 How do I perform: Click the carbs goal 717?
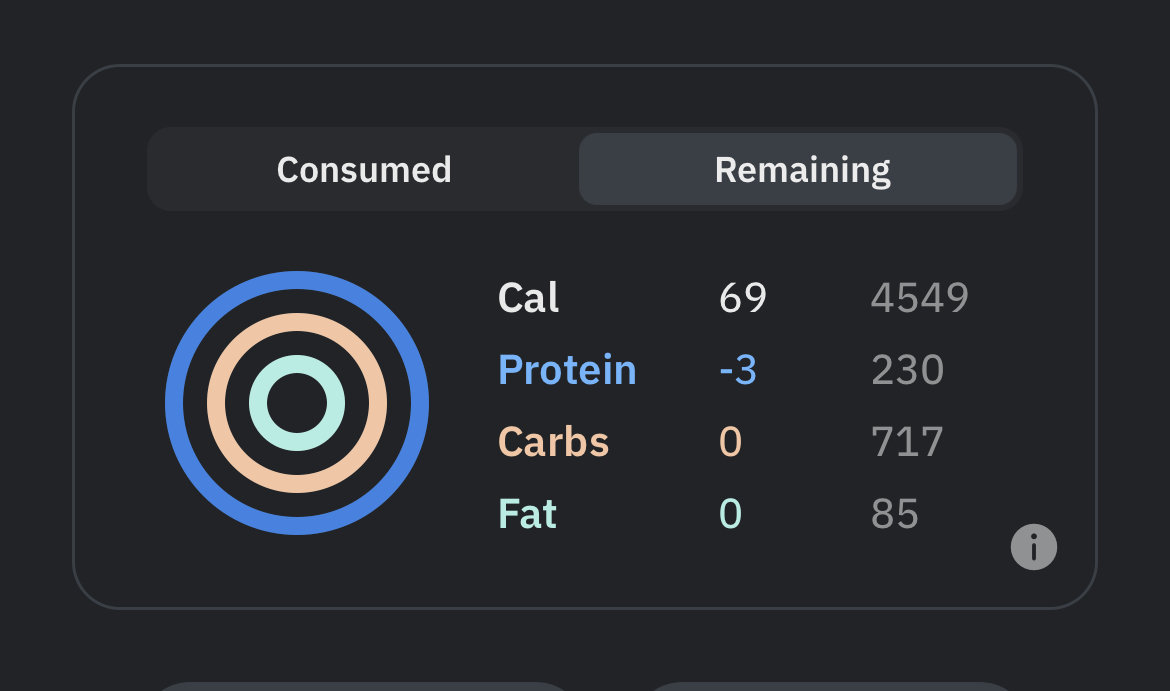click(x=907, y=442)
